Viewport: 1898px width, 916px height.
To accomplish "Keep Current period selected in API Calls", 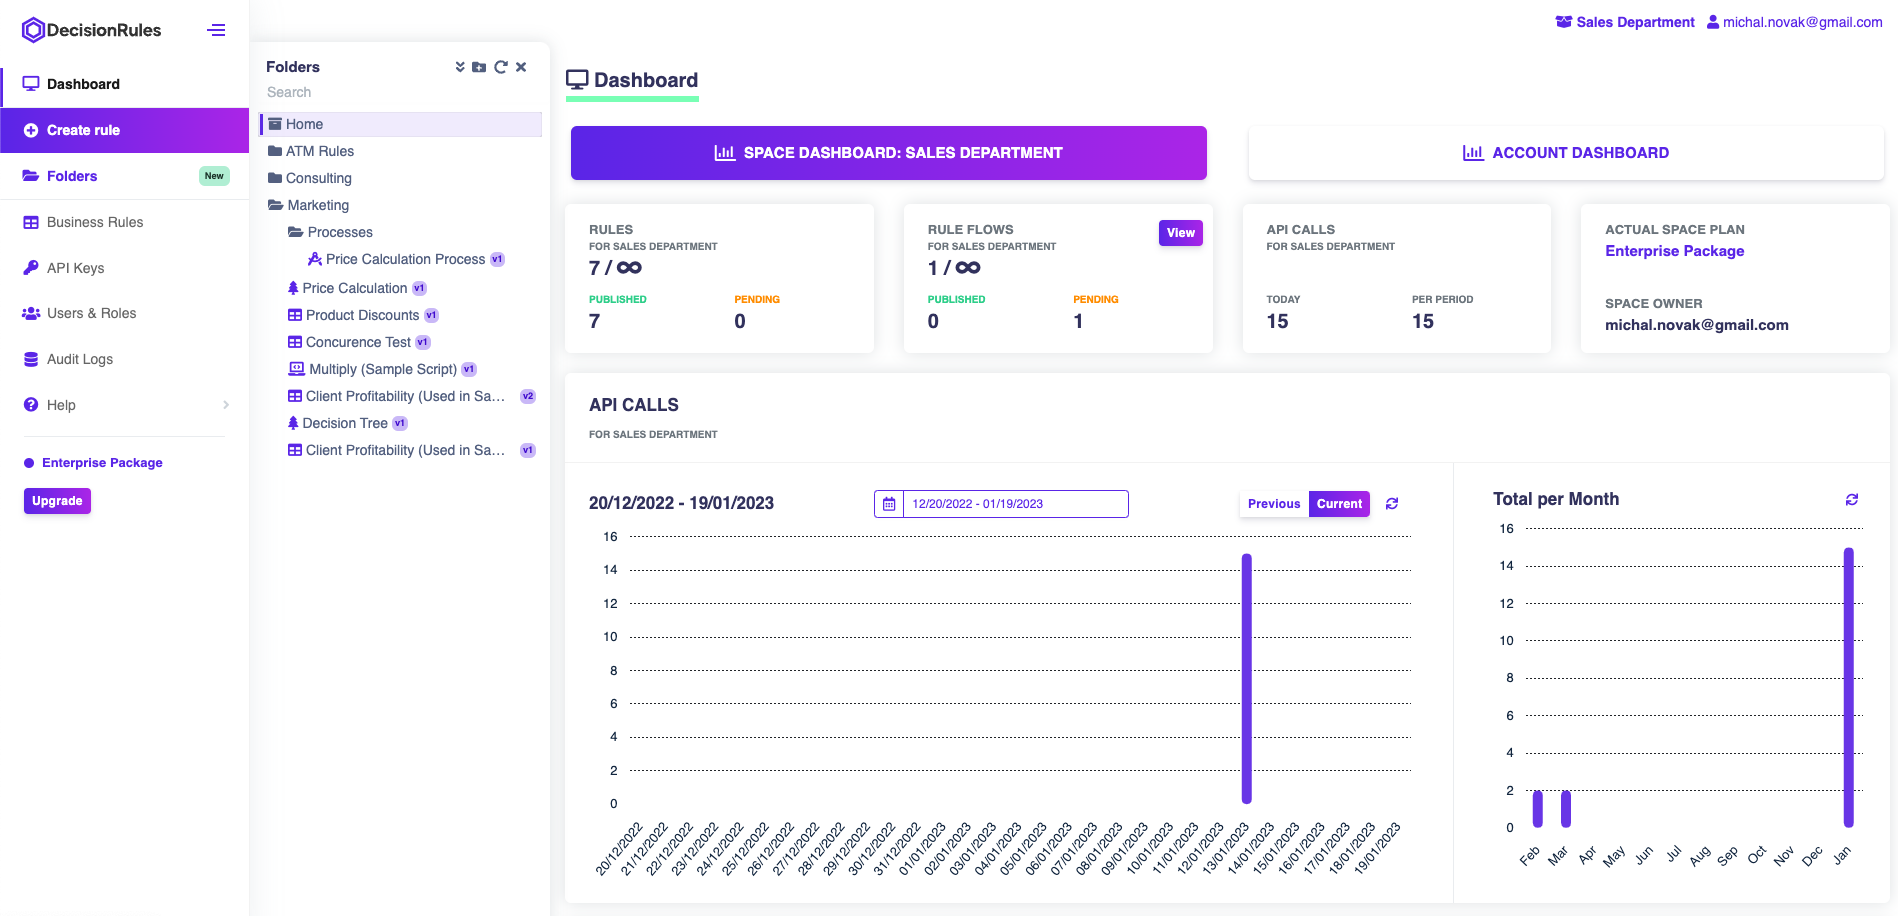I will 1339,504.
